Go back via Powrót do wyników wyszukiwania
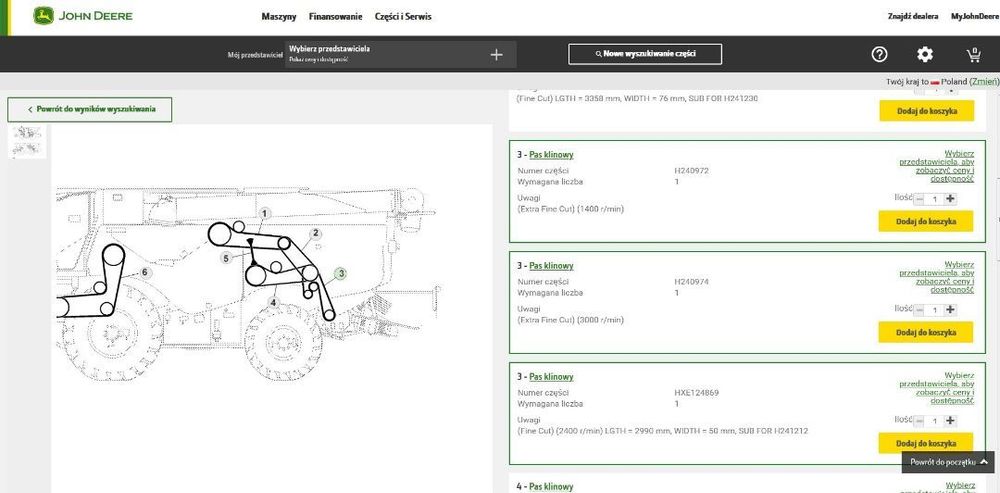This screenshot has width=1000, height=493. pos(90,109)
